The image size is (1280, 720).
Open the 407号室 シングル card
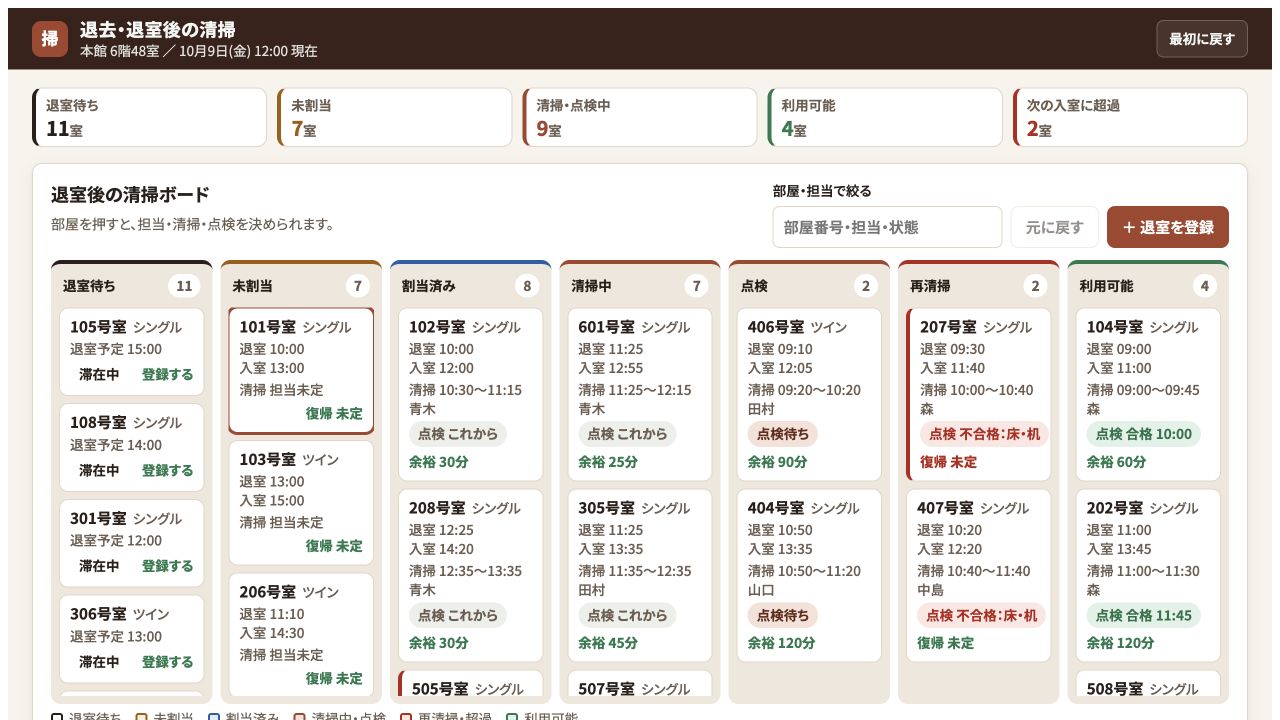[x=979, y=575]
